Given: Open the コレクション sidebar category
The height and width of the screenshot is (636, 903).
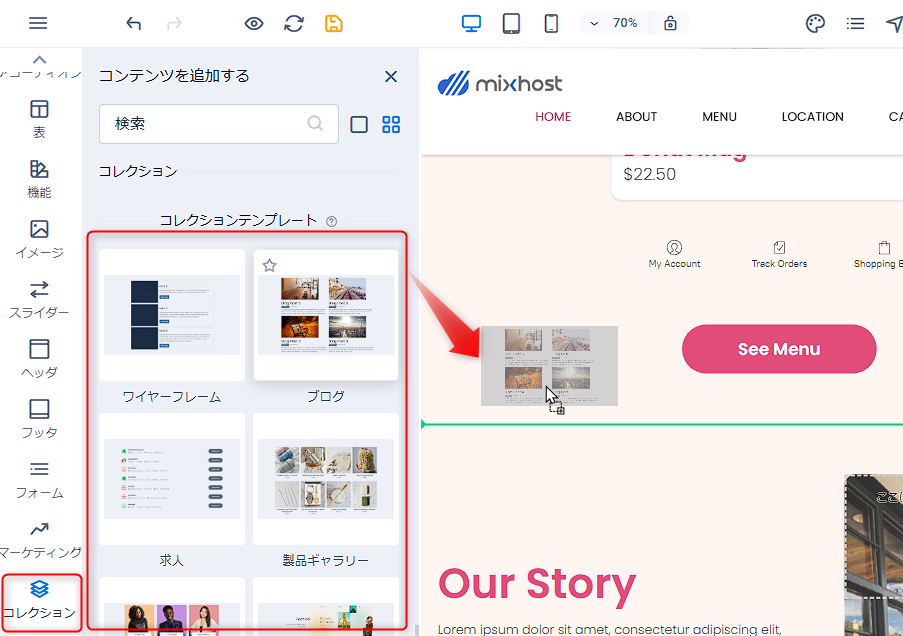Looking at the screenshot, I should click(x=39, y=598).
